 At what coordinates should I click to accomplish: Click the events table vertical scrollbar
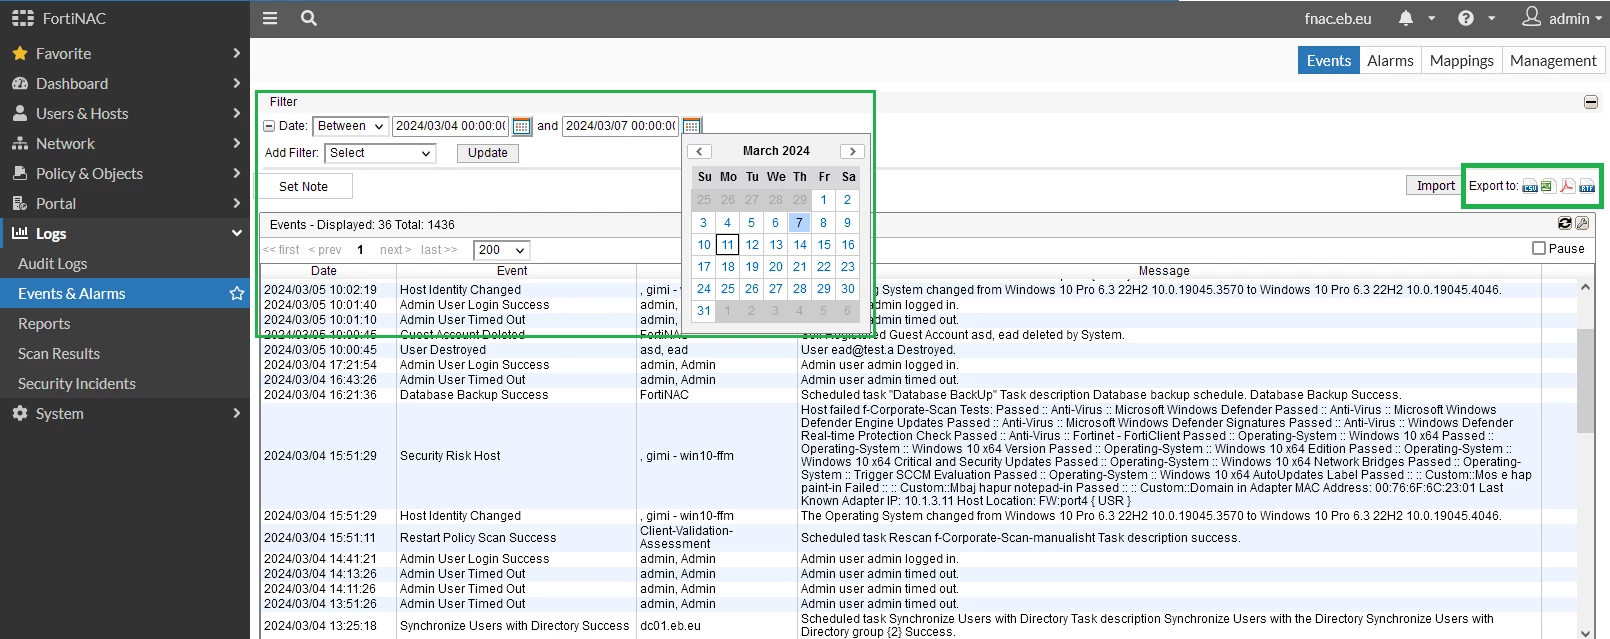click(1585, 380)
